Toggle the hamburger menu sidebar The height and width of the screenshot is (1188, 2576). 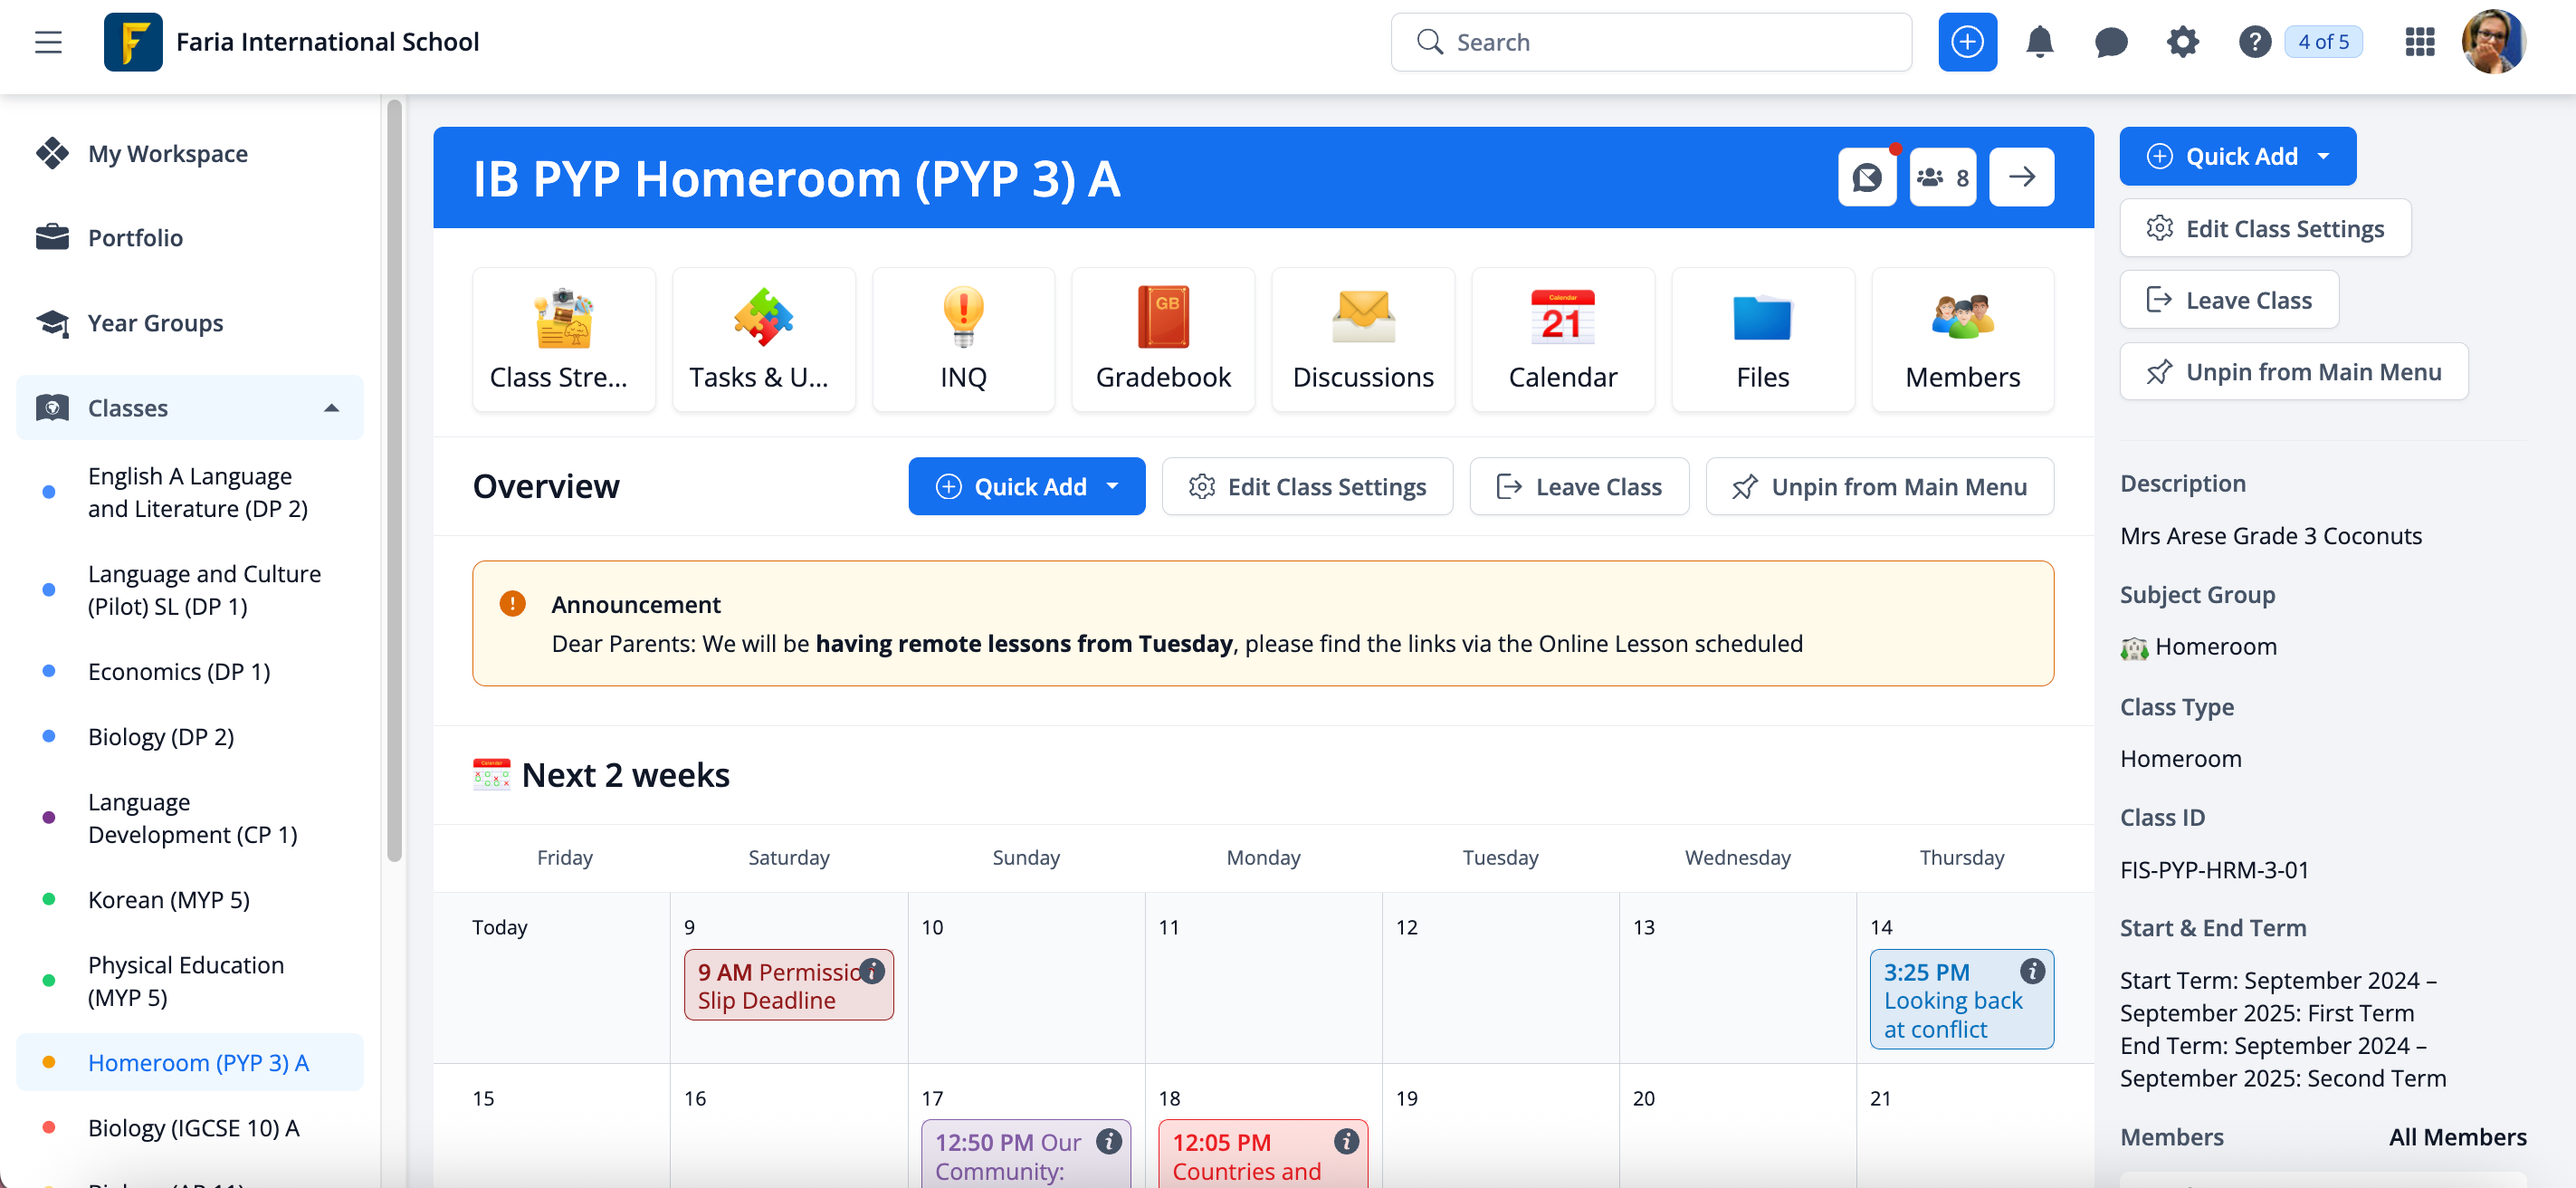(48, 42)
